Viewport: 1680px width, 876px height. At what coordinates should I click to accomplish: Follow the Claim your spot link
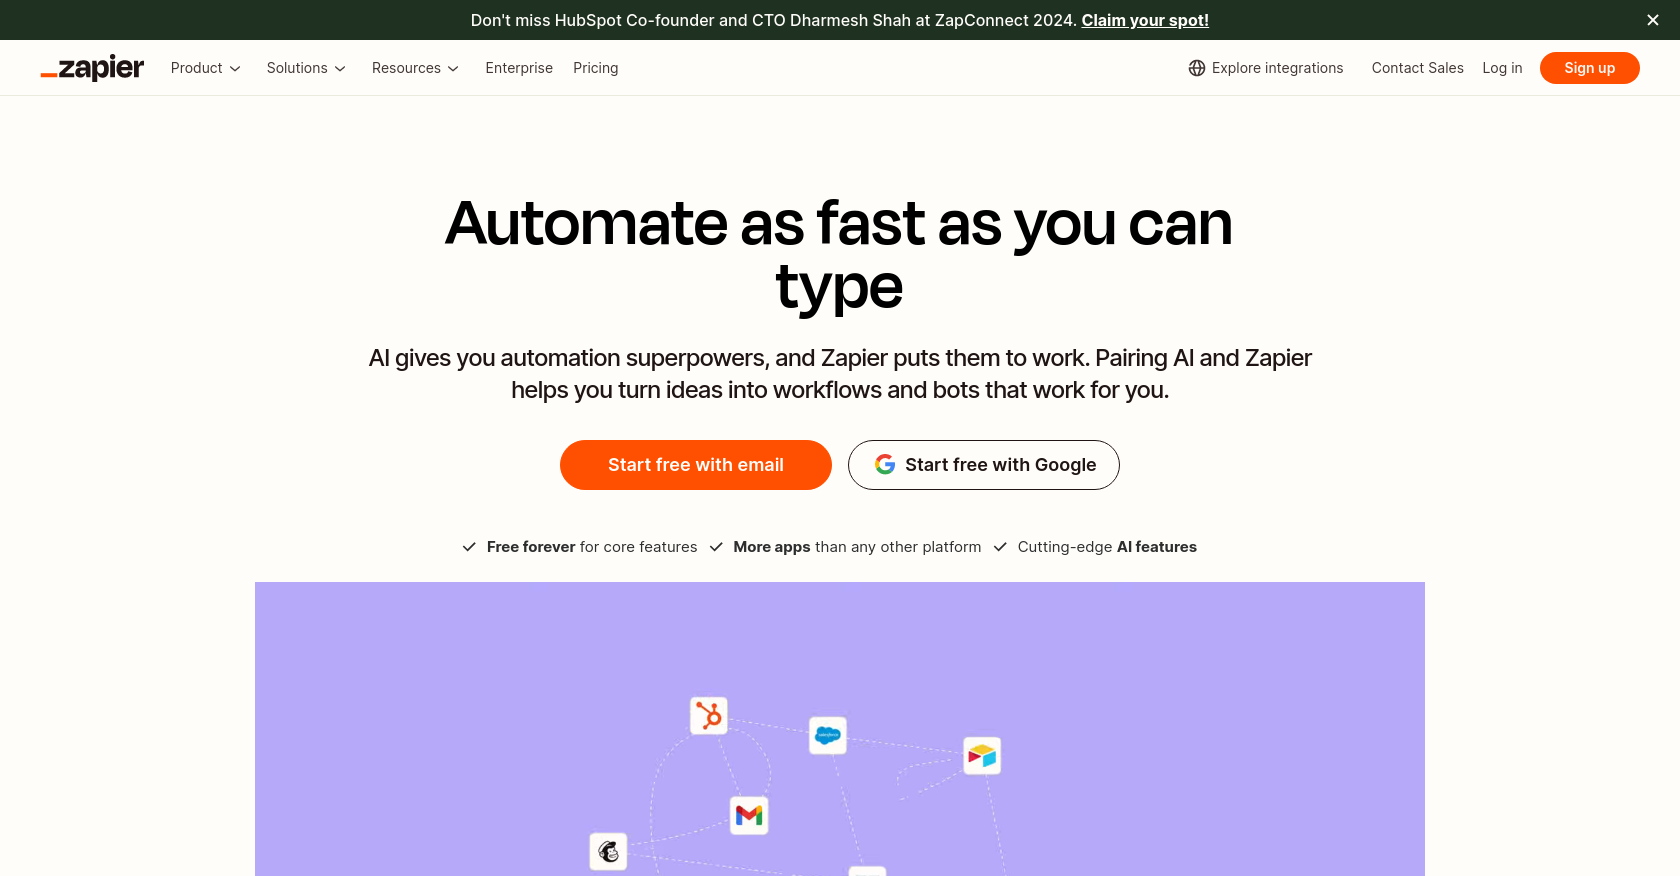coord(1145,20)
